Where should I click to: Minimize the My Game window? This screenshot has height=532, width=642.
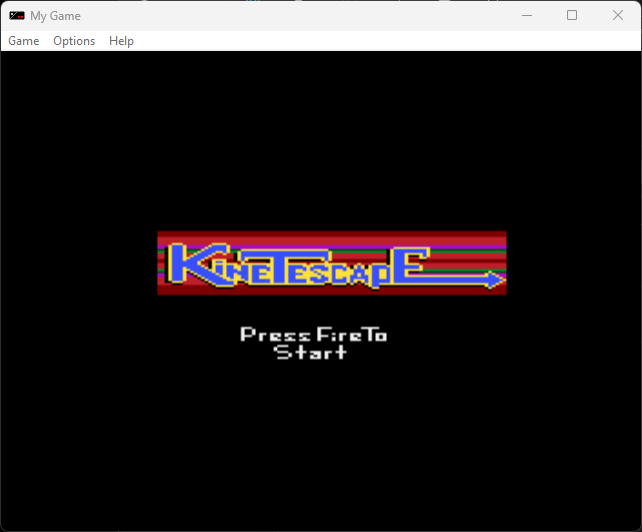(526, 16)
